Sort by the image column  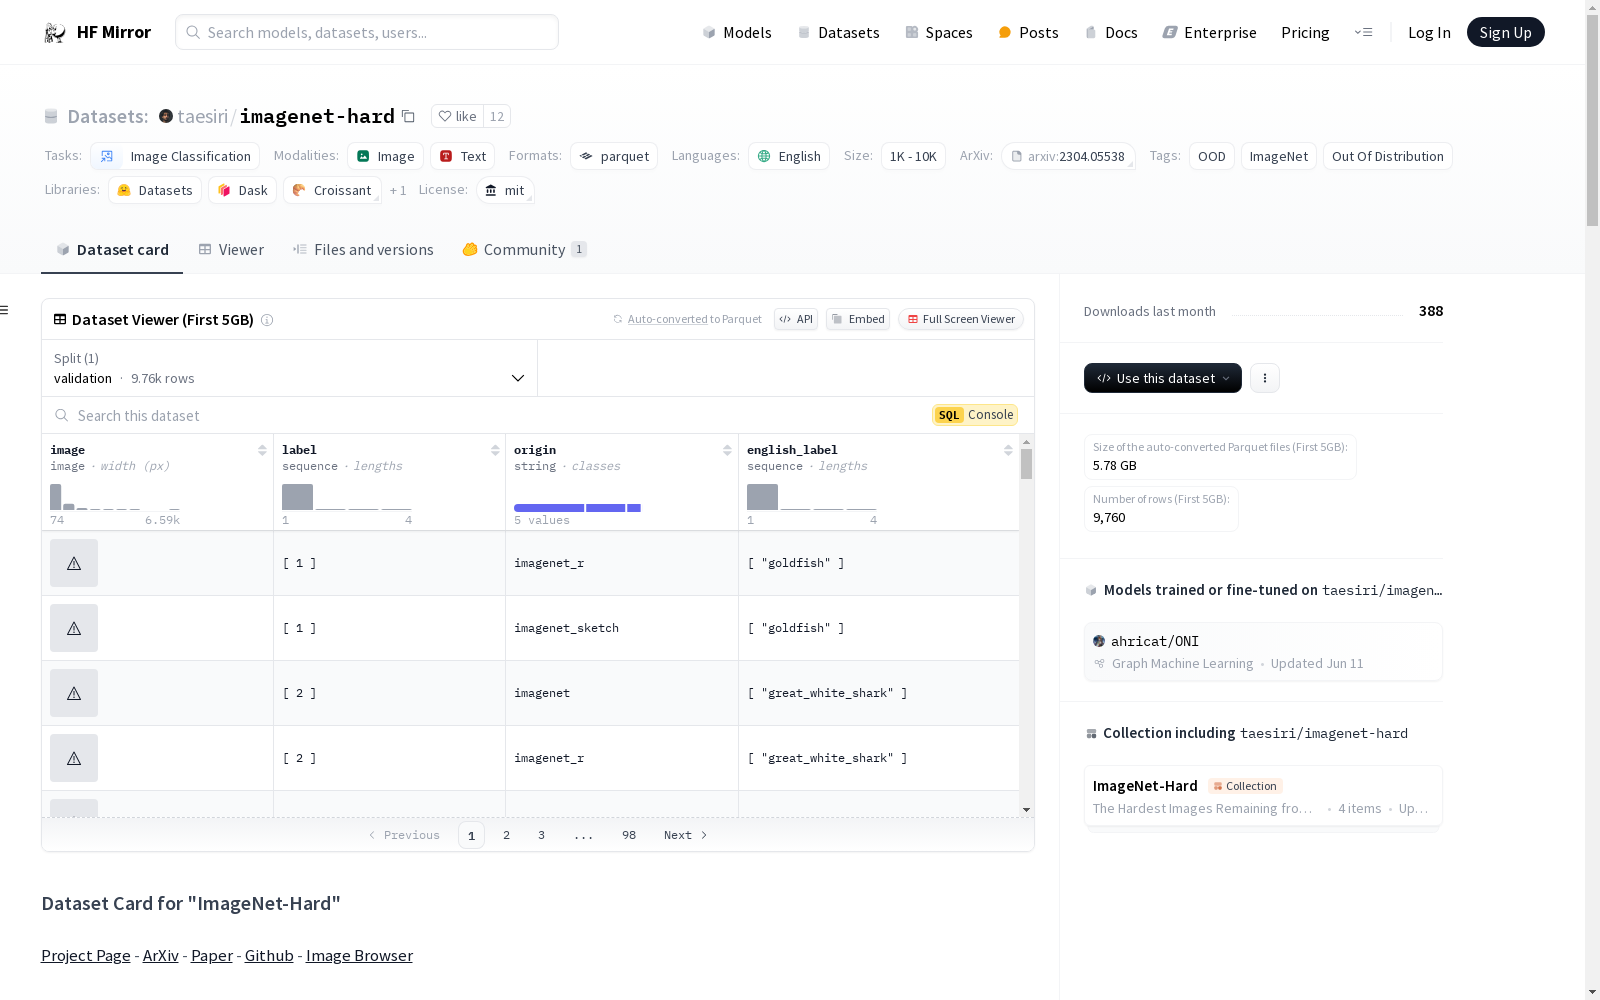pos(262,450)
